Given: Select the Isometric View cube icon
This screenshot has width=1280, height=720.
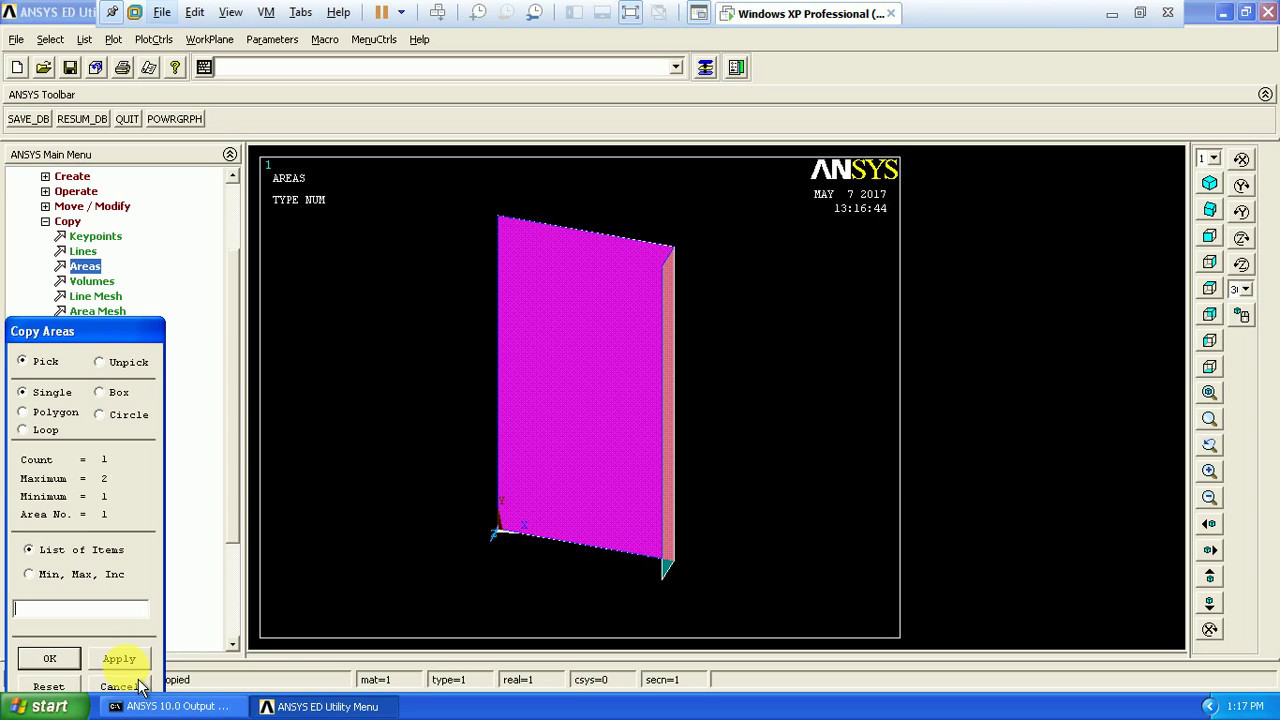Looking at the screenshot, I should pos(1210,184).
